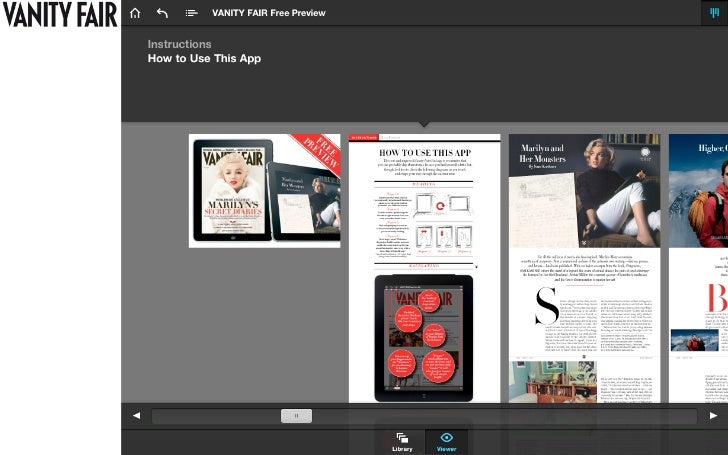Screen dimensions: 728x455
Task: Click the Instructions section label
Action: coord(179,44)
